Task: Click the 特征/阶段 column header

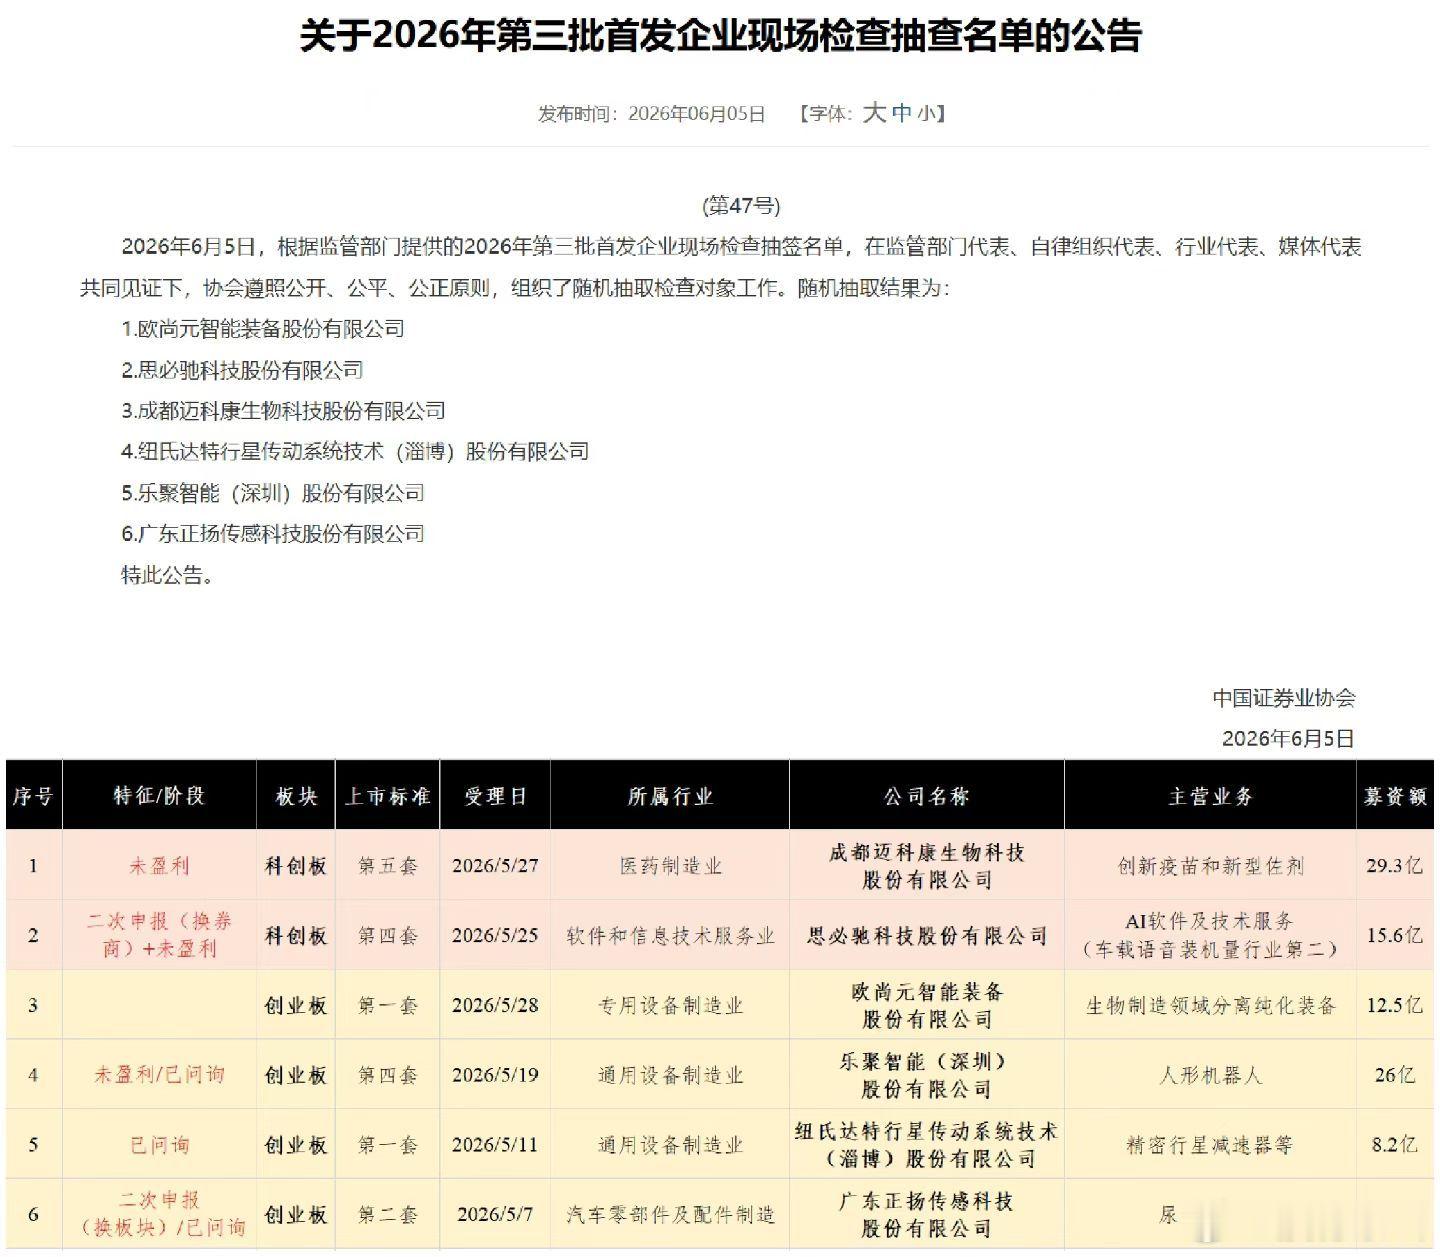Action: (x=159, y=796)
